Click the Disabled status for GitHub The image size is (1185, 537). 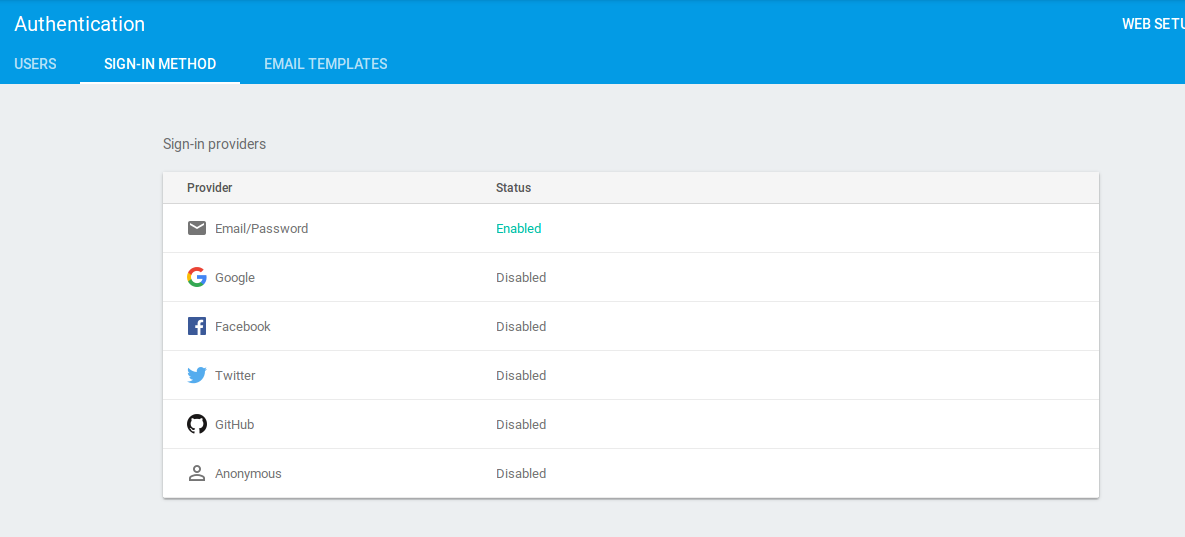[x=521, y=424]
